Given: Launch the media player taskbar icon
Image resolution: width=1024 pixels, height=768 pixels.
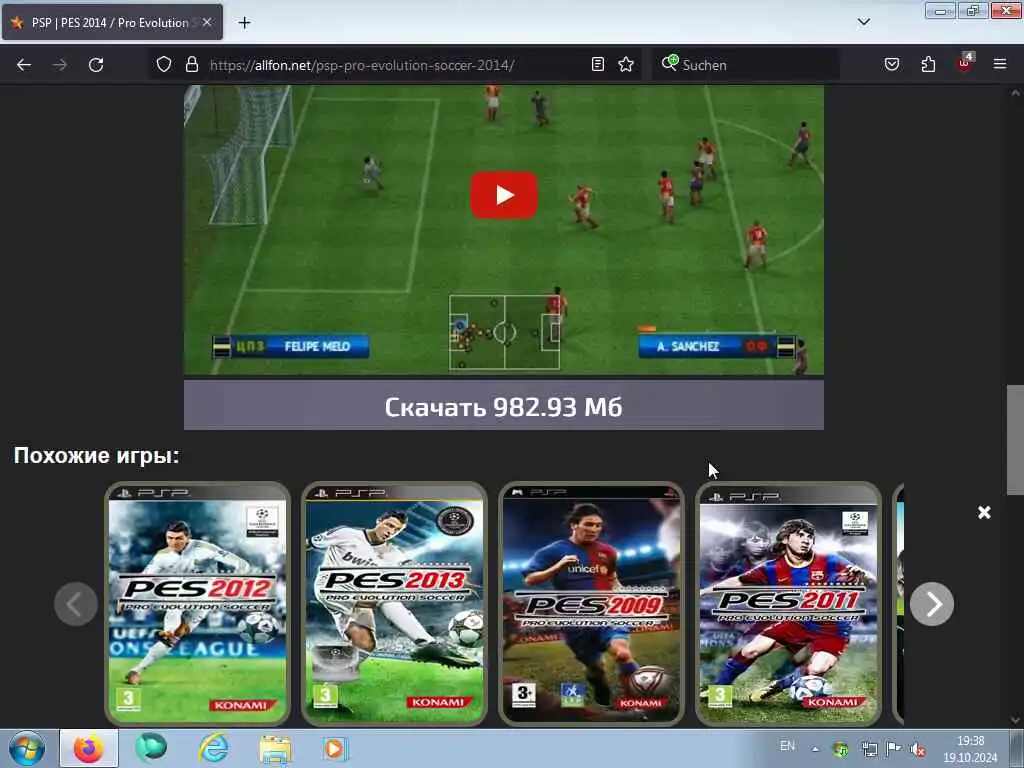Looking at the screenshot, I should 335,748.
